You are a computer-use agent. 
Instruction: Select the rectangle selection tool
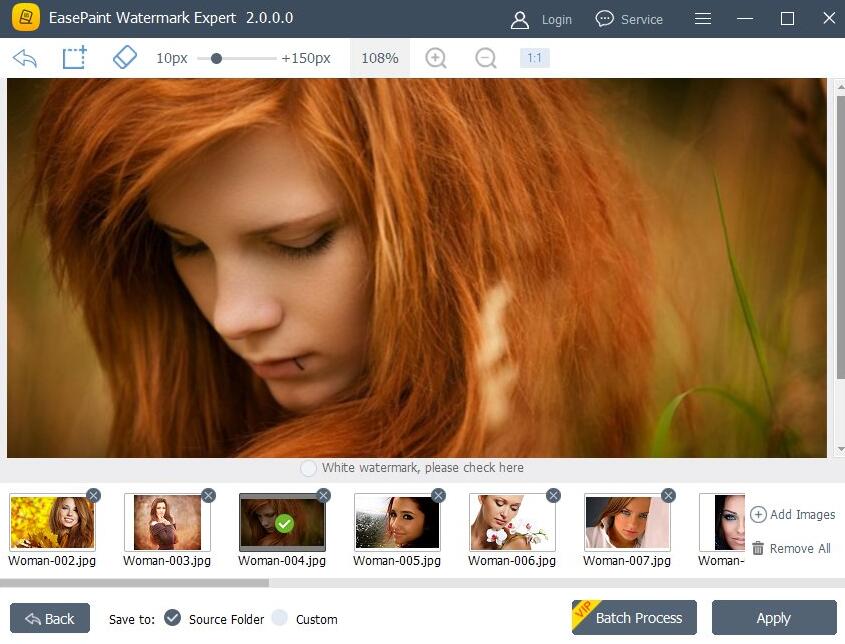(74, 57)
